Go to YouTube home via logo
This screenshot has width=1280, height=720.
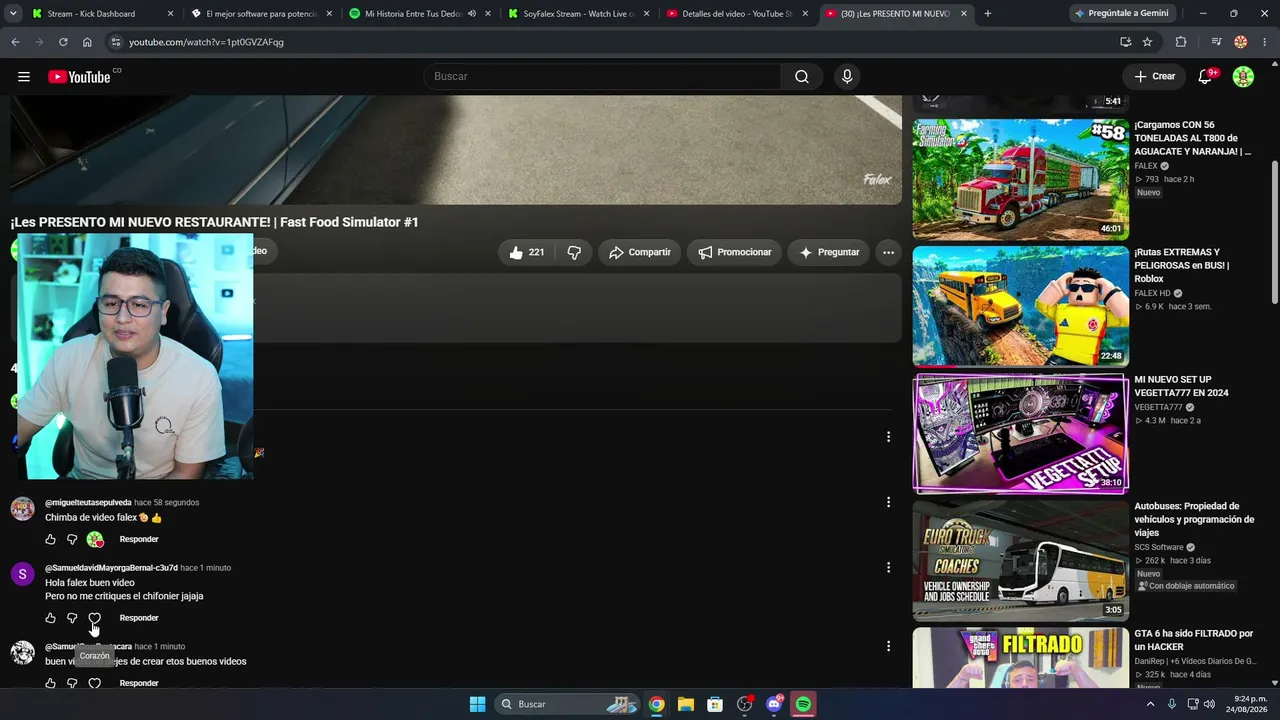[79, 77]
